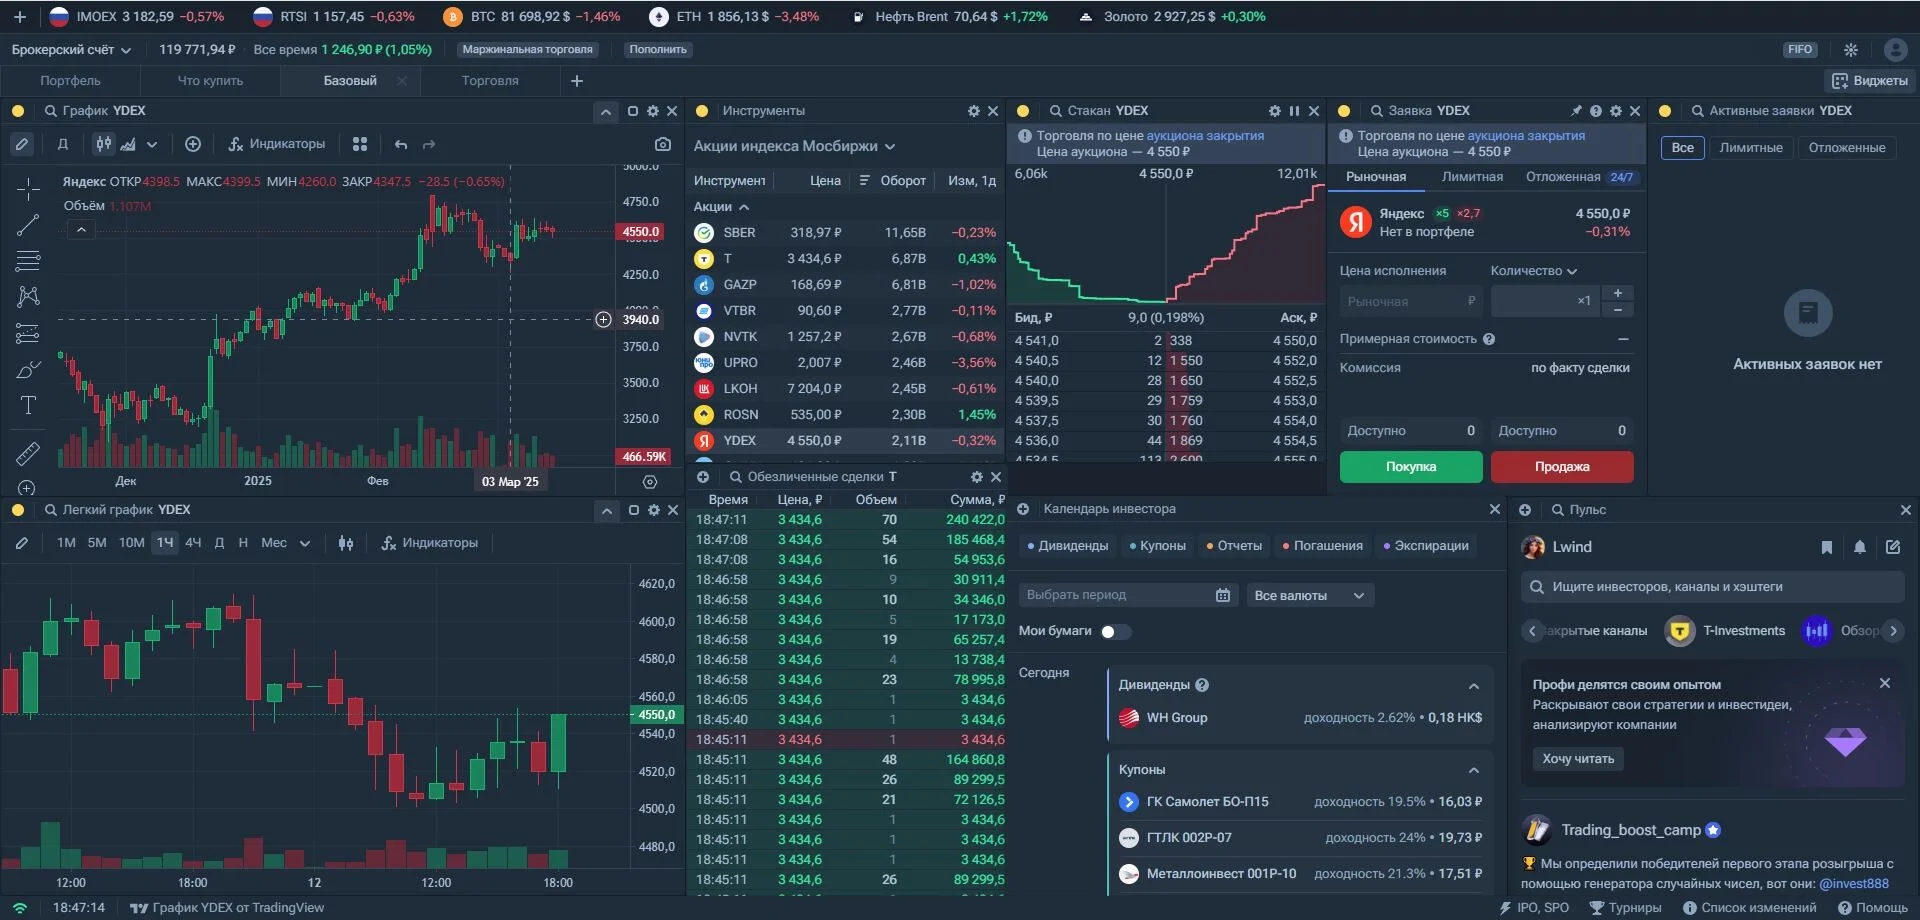Select the brush drawing tool
The width and height of the screenshot is (1920, 920).
pyautogui.click(x=28, y=369)
